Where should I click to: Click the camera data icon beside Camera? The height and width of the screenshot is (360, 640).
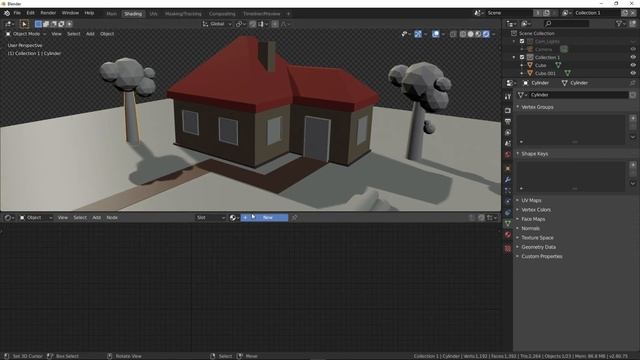pyautogui.click(x=564, y=49)
